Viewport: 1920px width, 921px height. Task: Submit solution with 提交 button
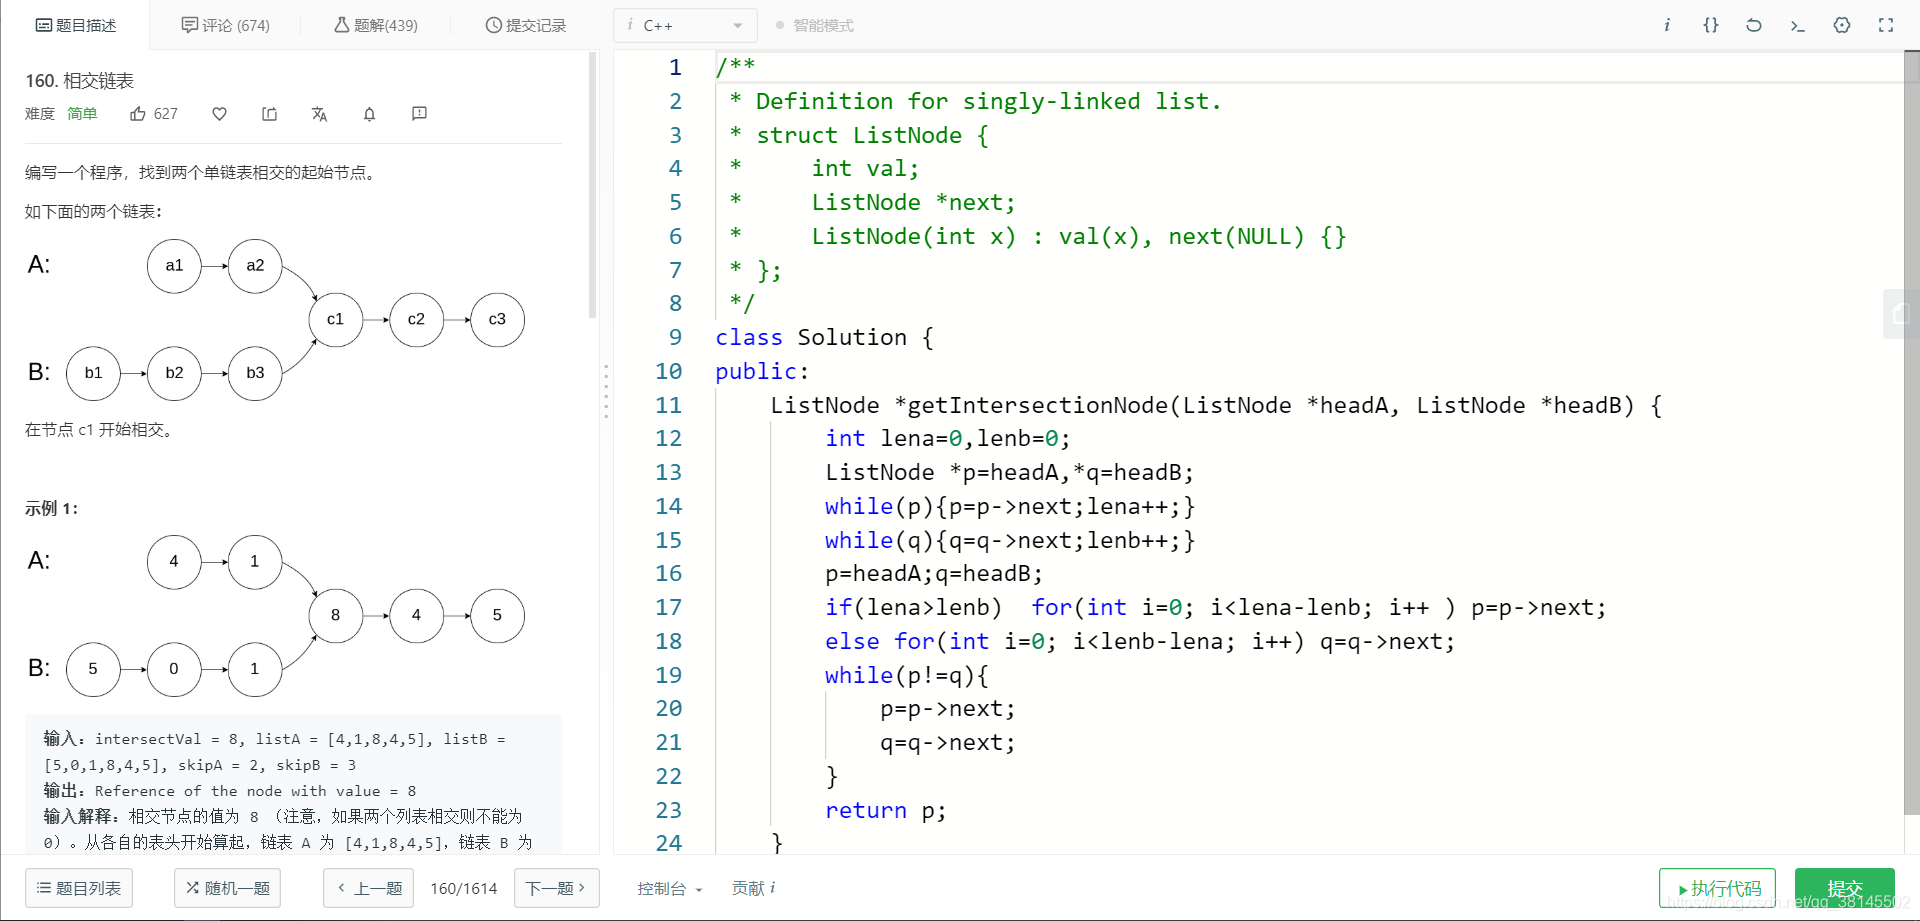1845,888
